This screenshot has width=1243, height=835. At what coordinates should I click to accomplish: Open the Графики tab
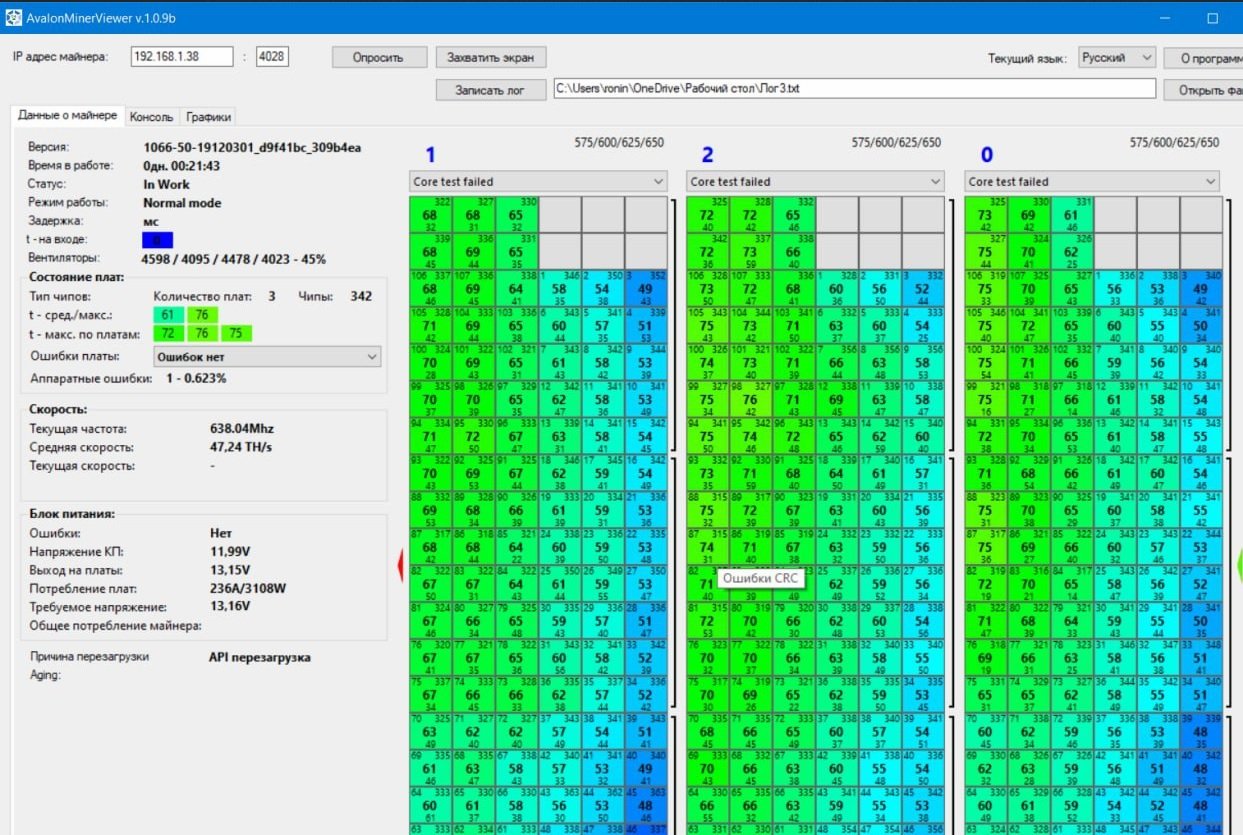click(x=208, y=117)
